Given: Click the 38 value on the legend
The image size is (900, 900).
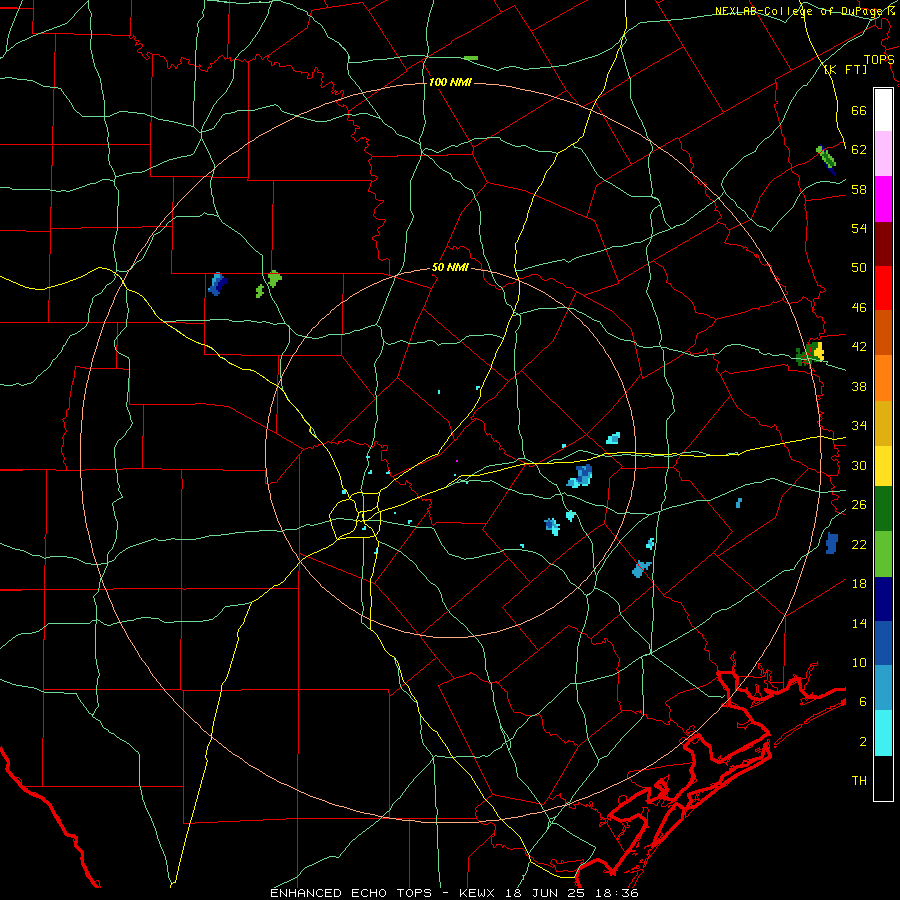Looking at the screenshot, I should pyautogui.click(x=859, y=386).
